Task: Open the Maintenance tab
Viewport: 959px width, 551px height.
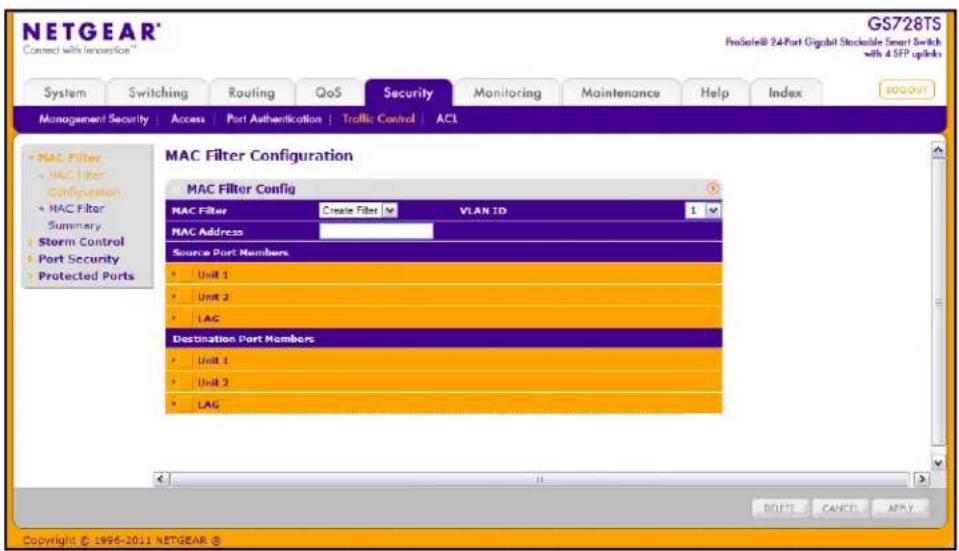Action: 620,93
